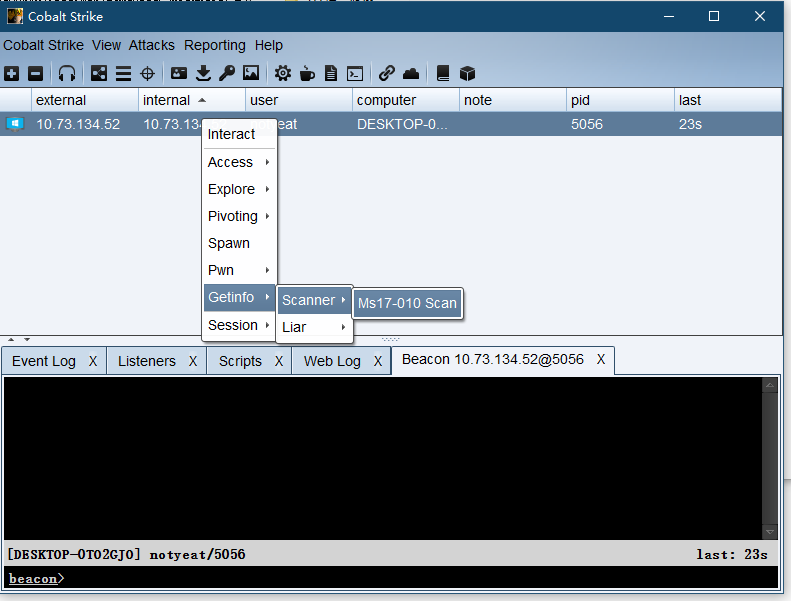
Task: Click the disconnect minus icon
Action: pyautogui.click(x=35, y=74)
